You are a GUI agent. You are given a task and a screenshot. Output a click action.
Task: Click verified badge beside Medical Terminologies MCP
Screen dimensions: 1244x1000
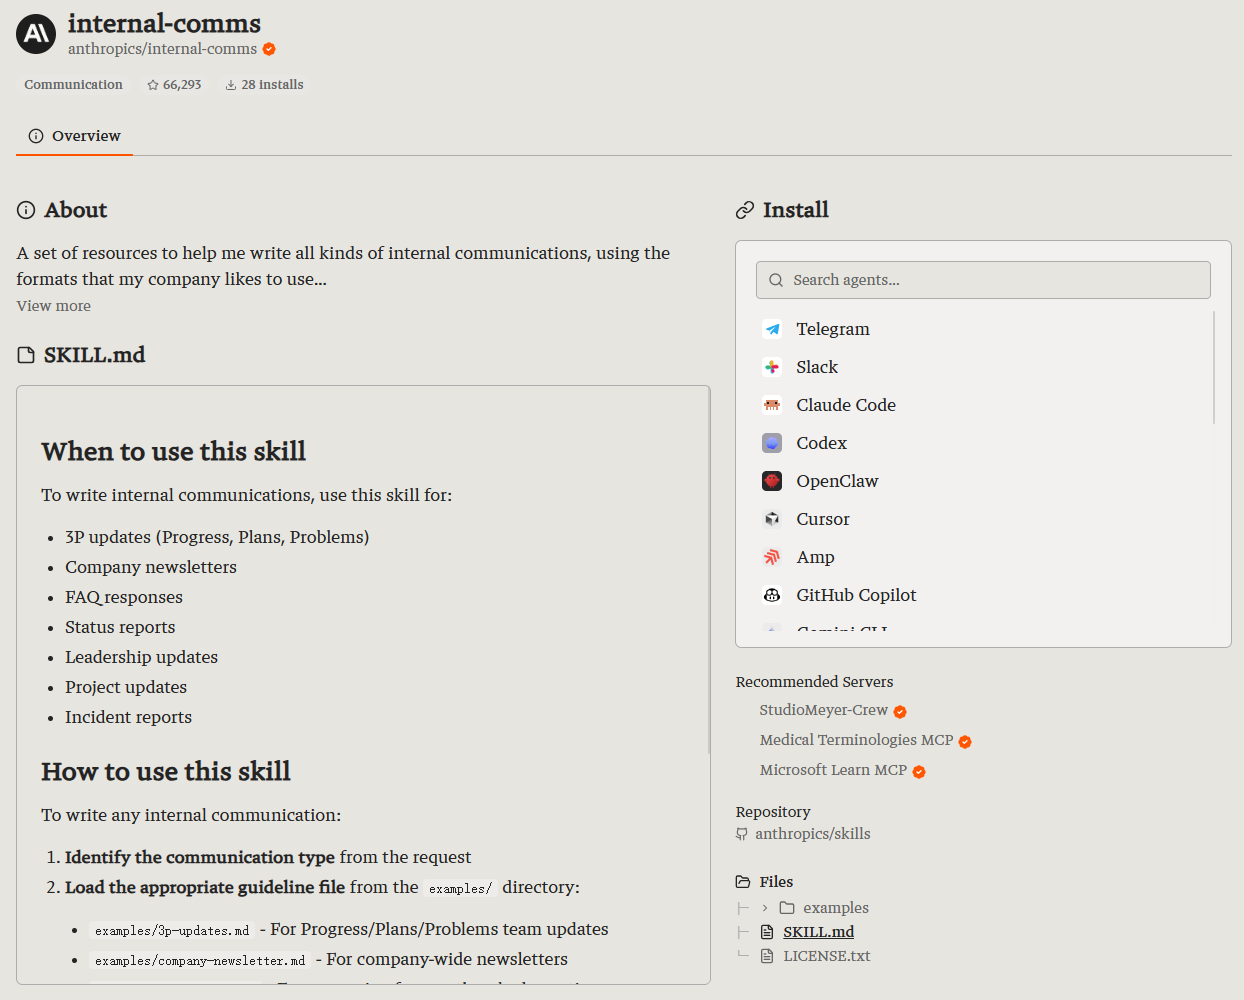point(965,742)
